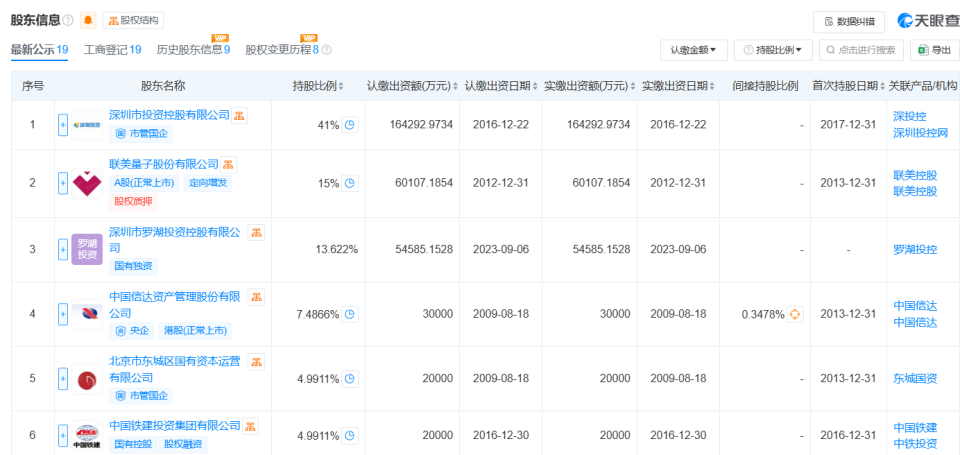Click the 数据纠错 button

pyautogui.click(x=849, y=21)
